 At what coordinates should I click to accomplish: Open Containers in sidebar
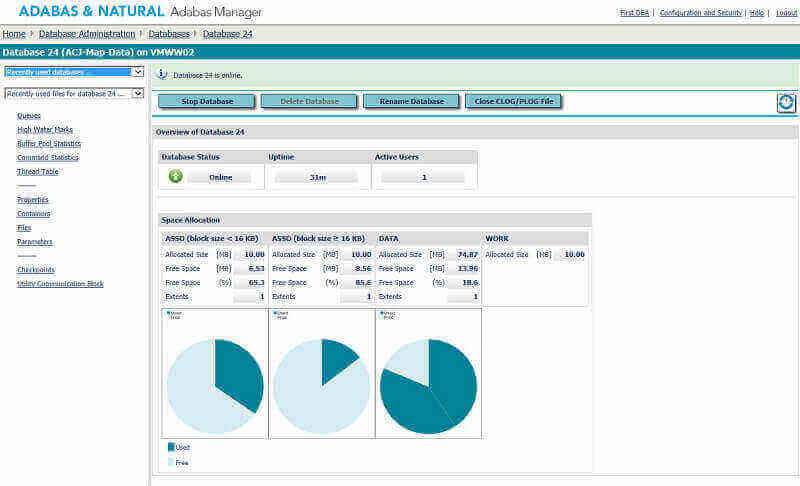[34, 213]
